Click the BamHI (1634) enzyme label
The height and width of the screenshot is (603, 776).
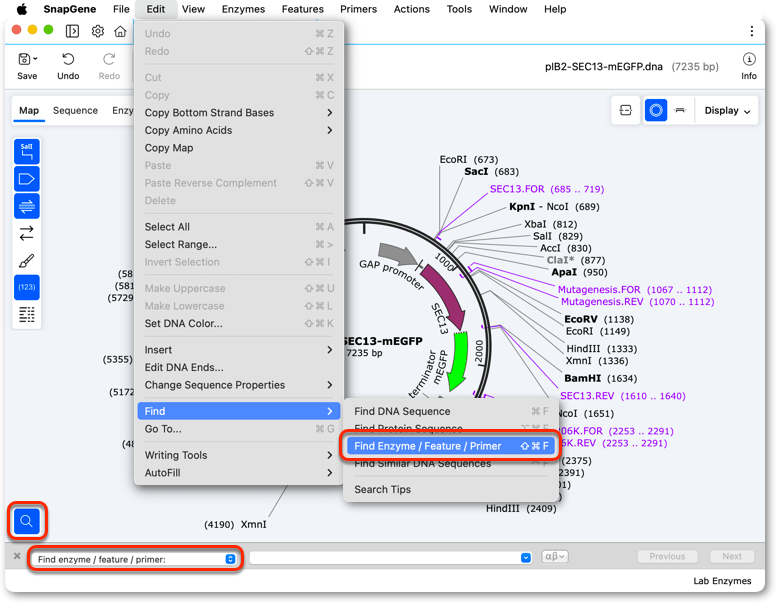(600, 378)
